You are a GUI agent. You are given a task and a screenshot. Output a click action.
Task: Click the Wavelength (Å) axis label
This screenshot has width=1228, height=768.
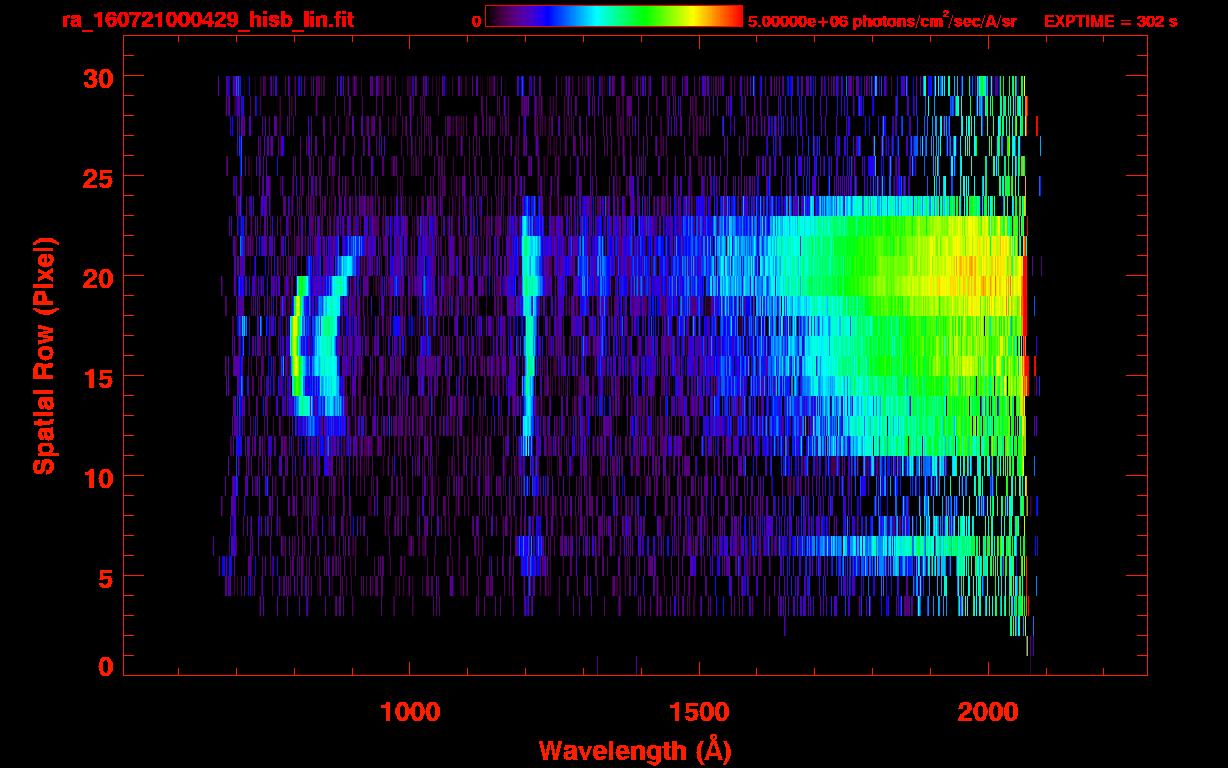click(629, 750)
